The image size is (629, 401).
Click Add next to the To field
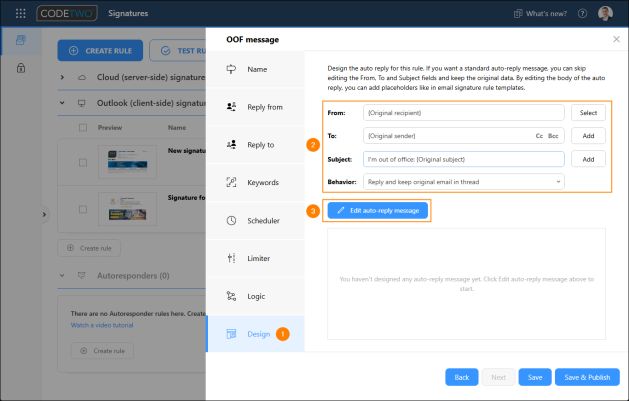(x=588, y=136)
